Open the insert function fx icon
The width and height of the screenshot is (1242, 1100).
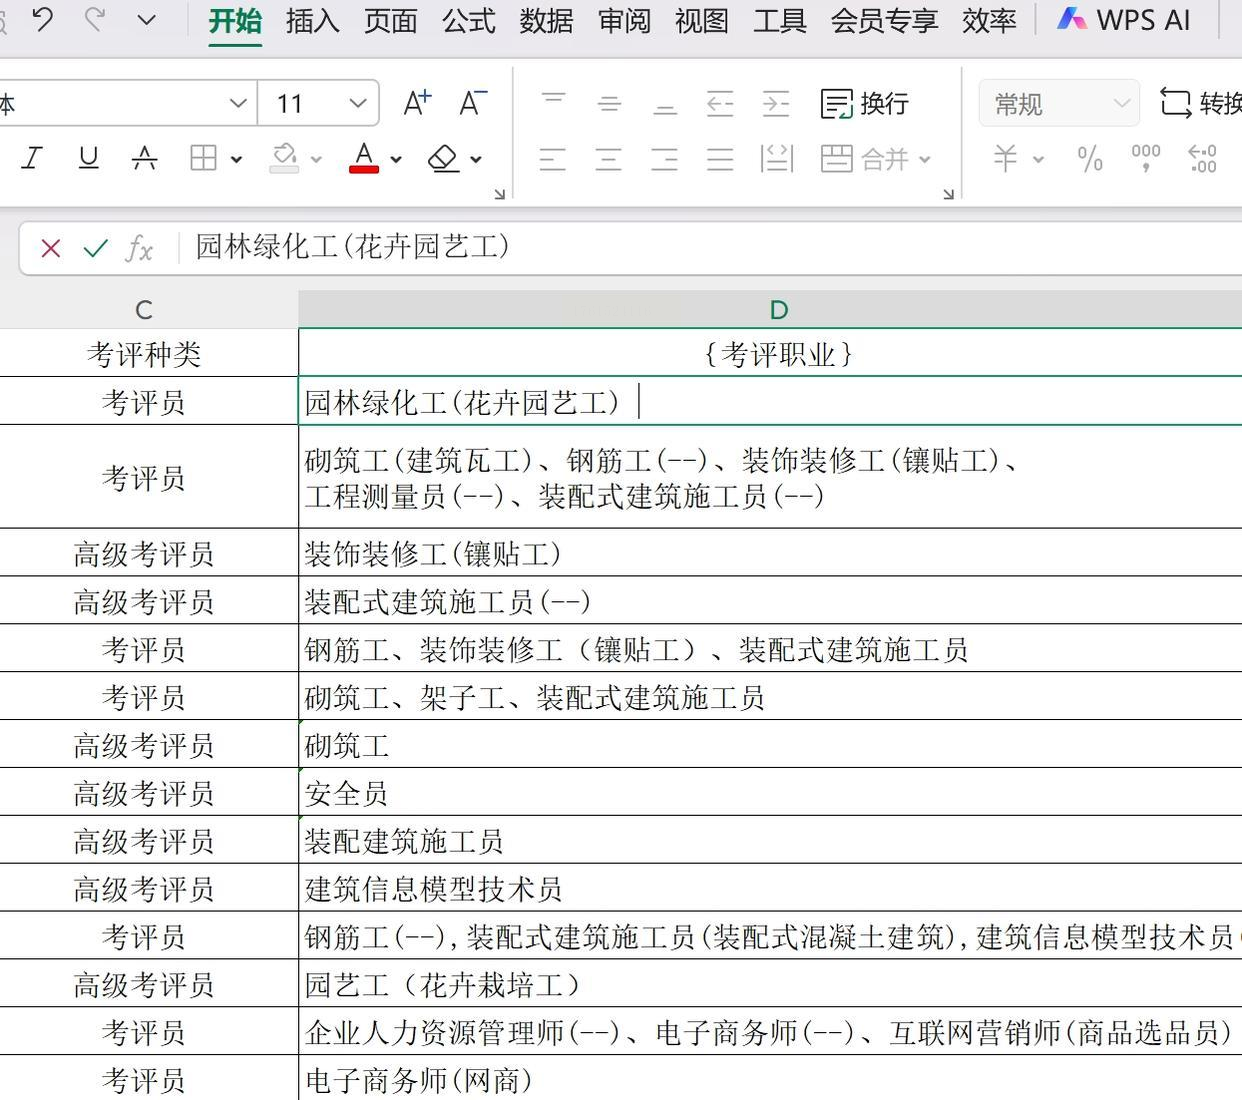[x=139, y=248]
